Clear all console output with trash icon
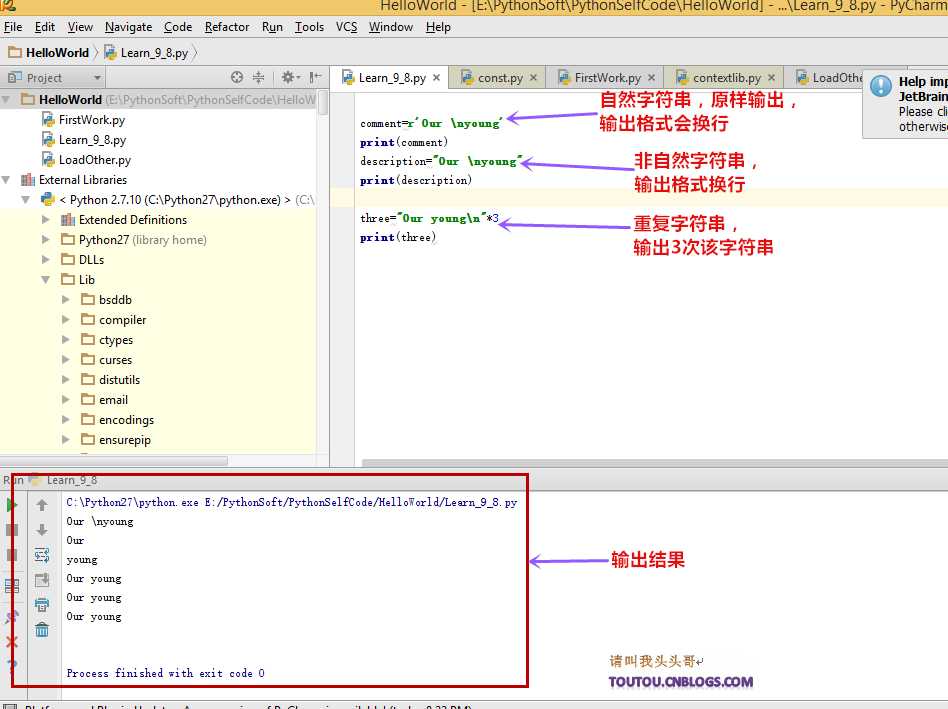 coord(42,628)
